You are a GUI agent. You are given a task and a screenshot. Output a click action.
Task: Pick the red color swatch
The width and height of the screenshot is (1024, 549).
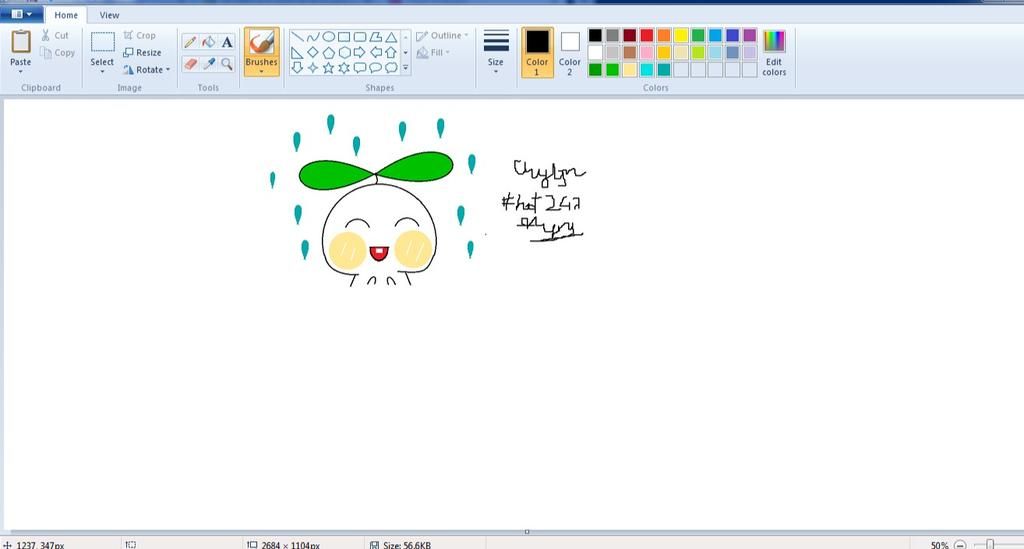click(647, 35)
